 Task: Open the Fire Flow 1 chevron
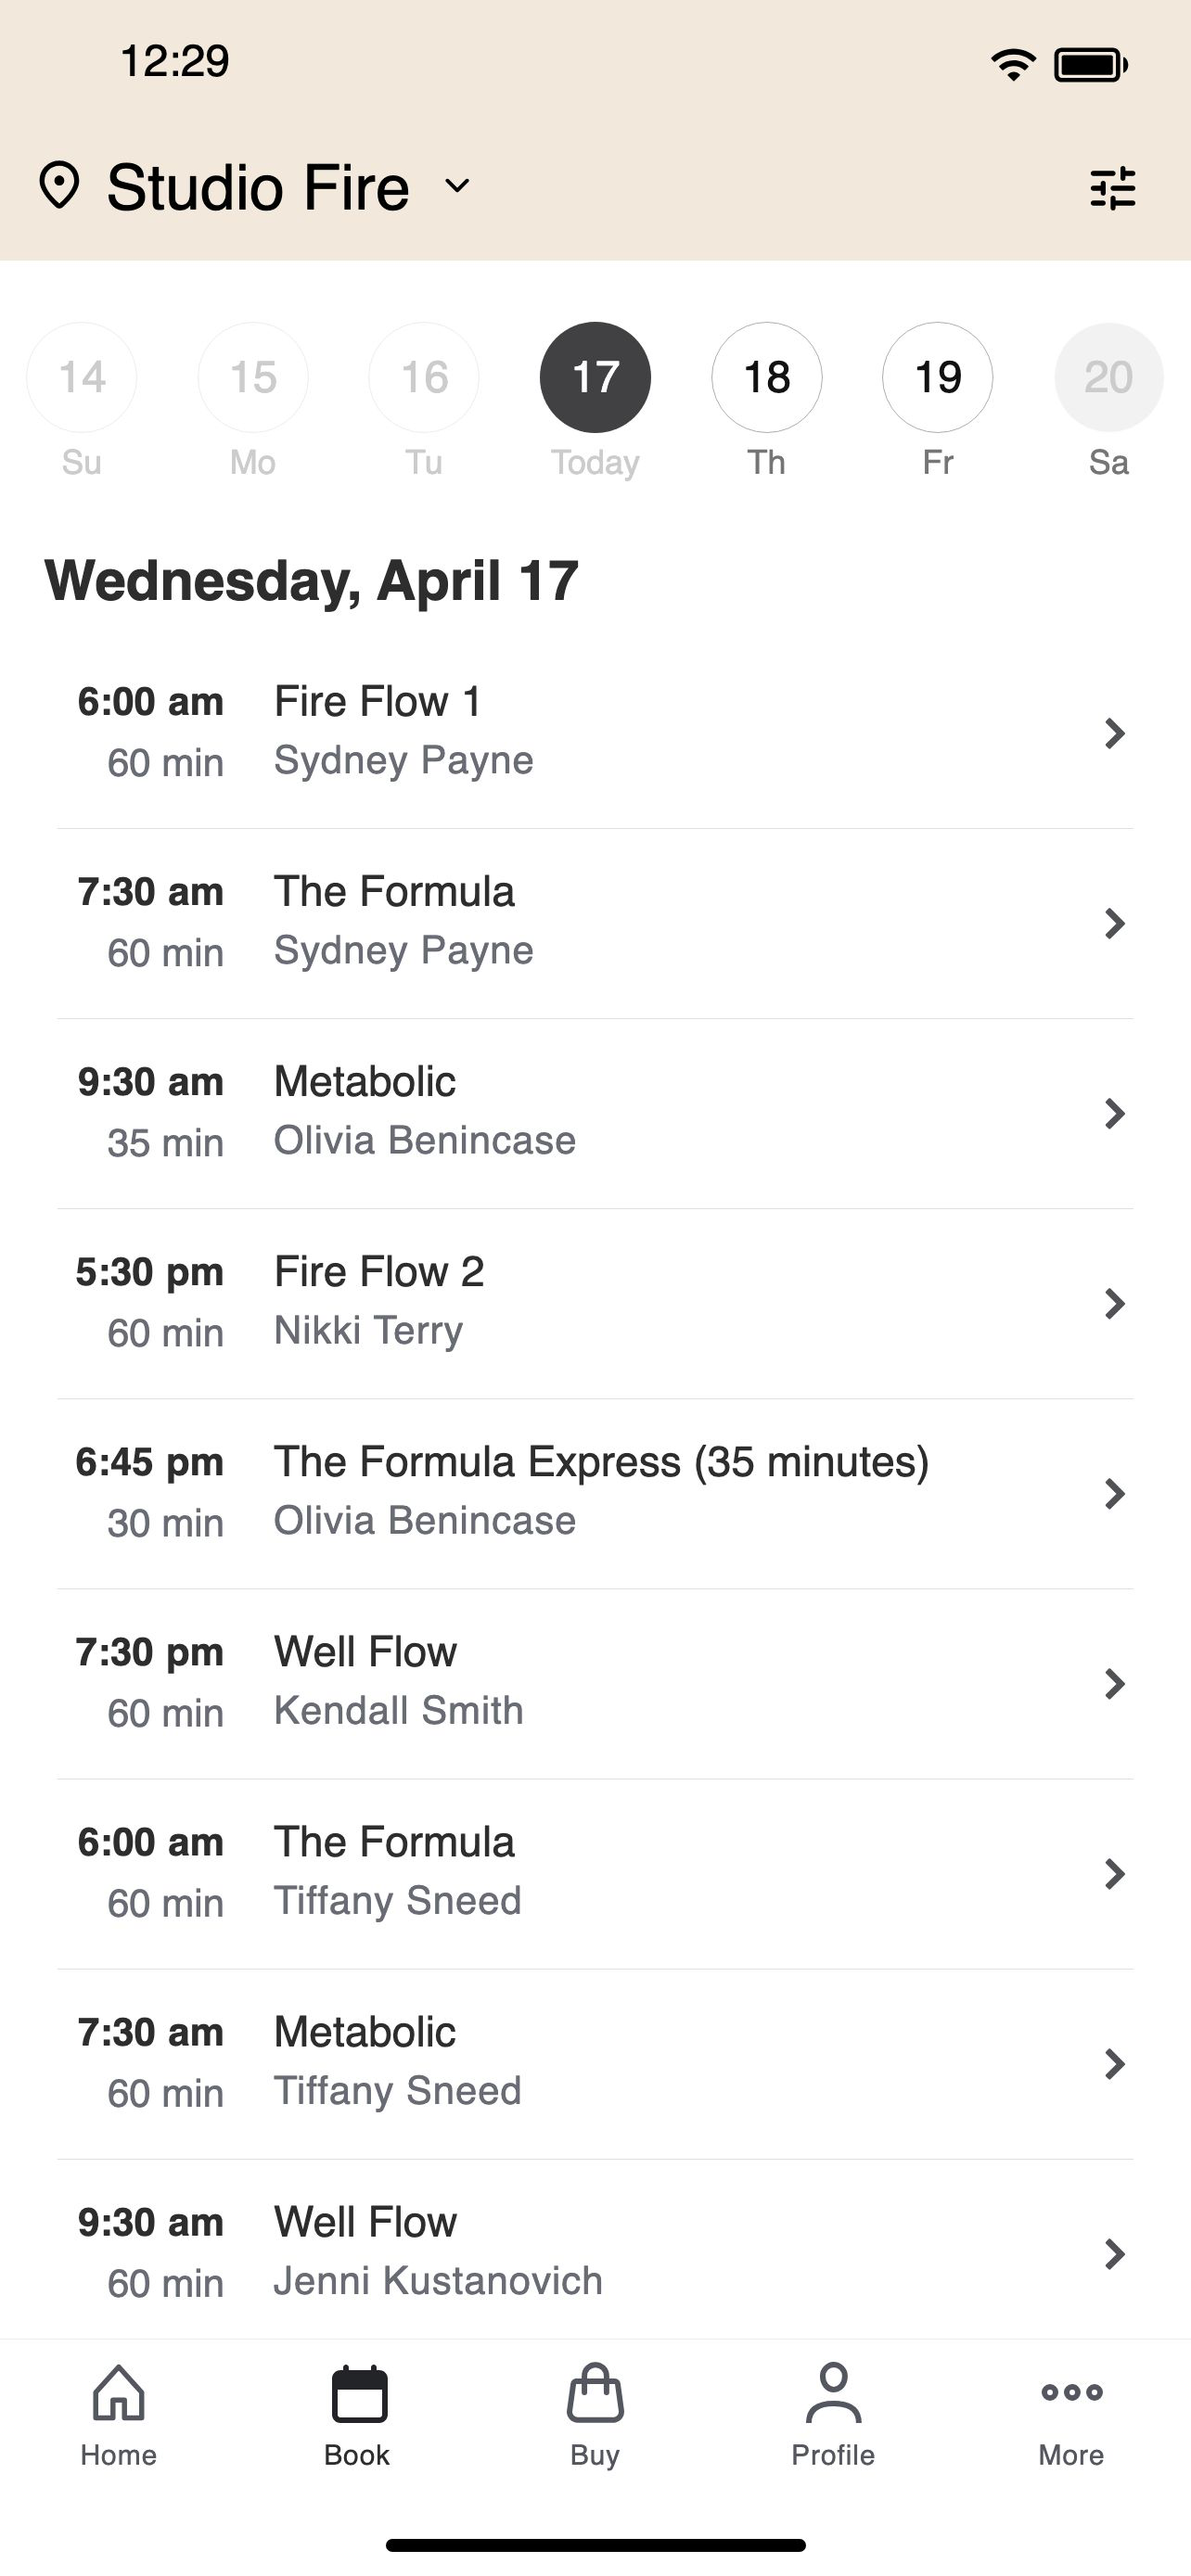[1114, 733]
